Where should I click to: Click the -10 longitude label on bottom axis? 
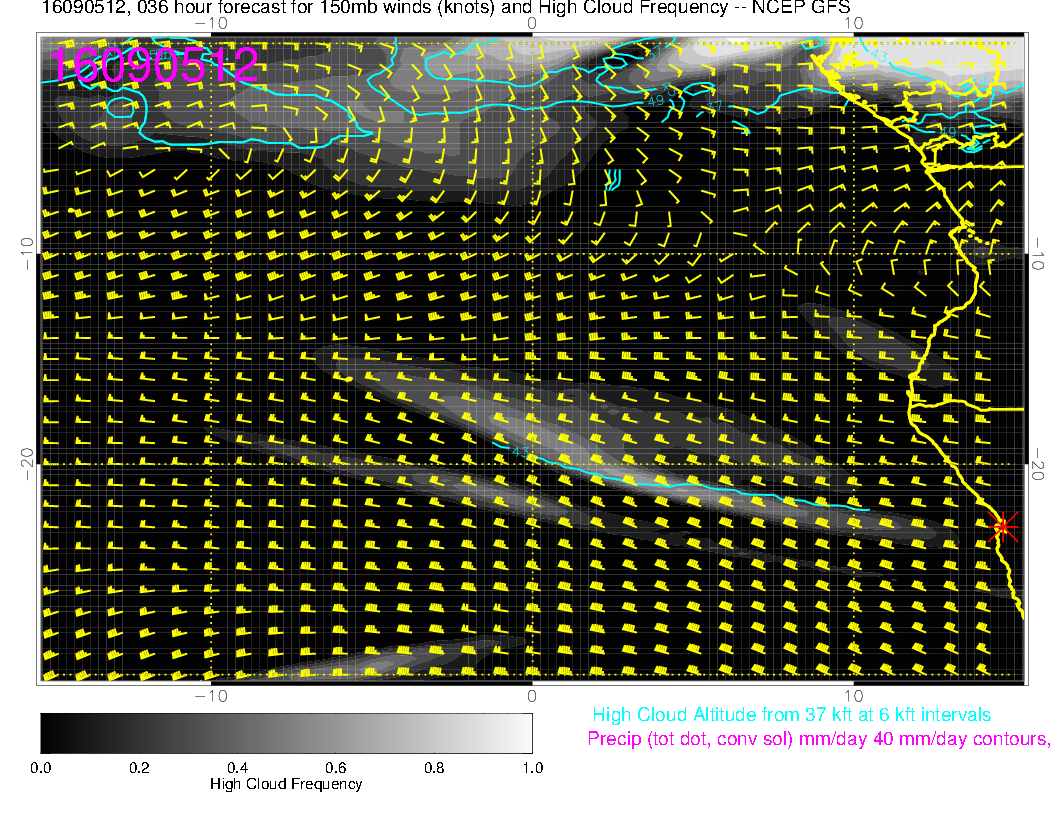pyautogui.click(x=211, y=696)
